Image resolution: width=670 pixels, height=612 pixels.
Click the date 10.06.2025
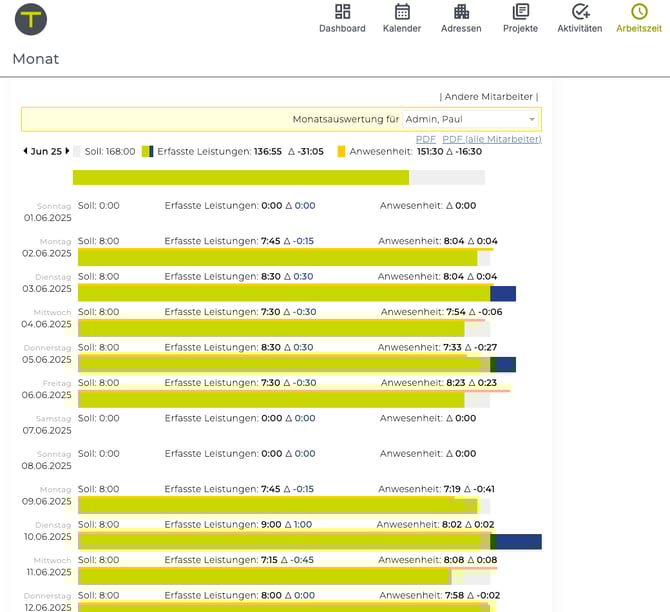tap(47, 537)
